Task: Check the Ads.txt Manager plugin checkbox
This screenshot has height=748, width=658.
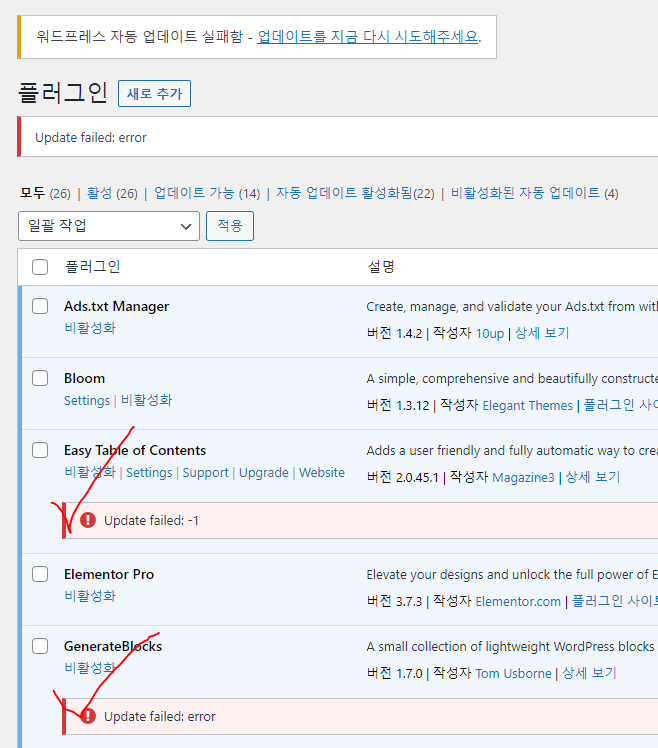Action: click(40, 306)
